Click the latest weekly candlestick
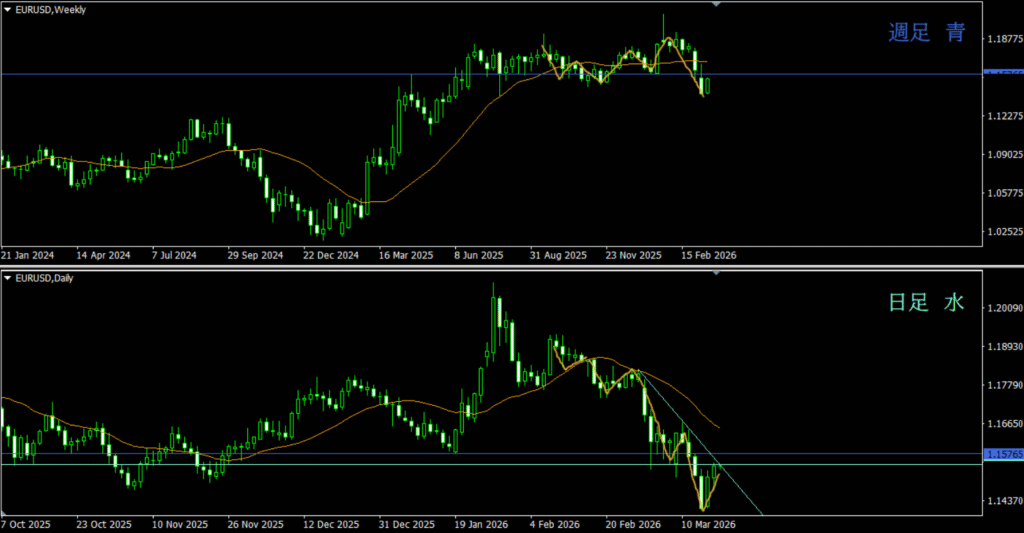 (x=707, y=87)
